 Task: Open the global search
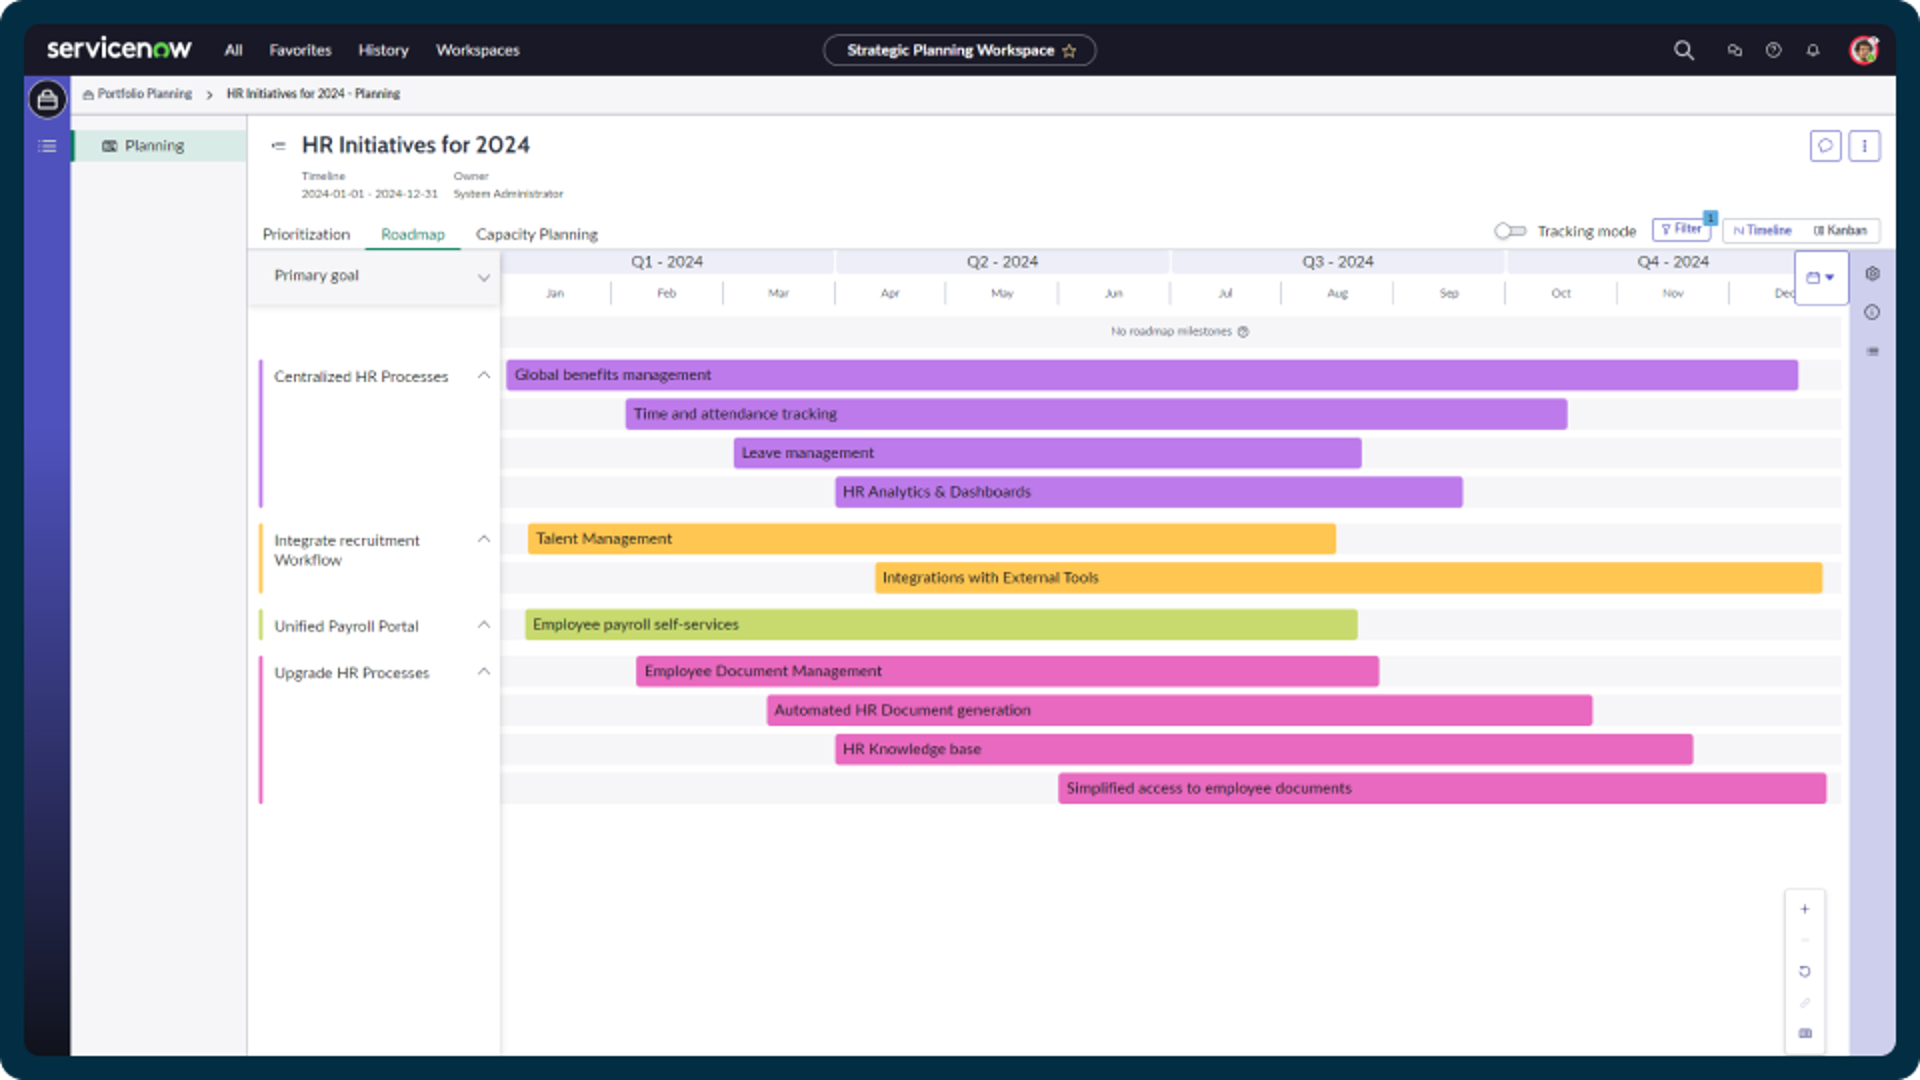[x=1683, y=50]
